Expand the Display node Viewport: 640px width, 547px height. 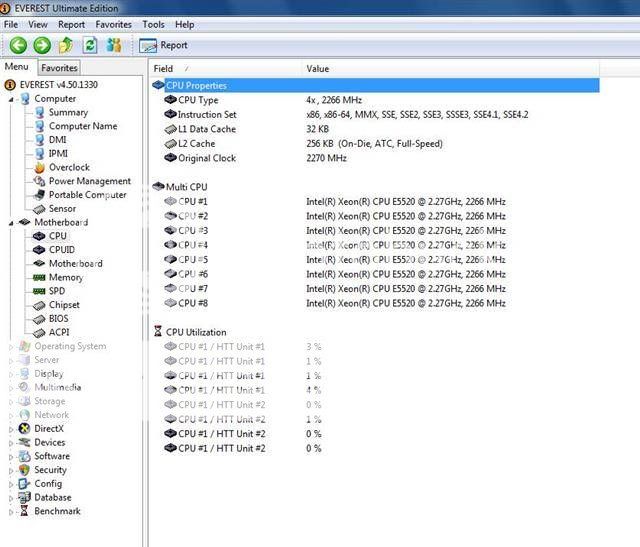coord(11,374)
